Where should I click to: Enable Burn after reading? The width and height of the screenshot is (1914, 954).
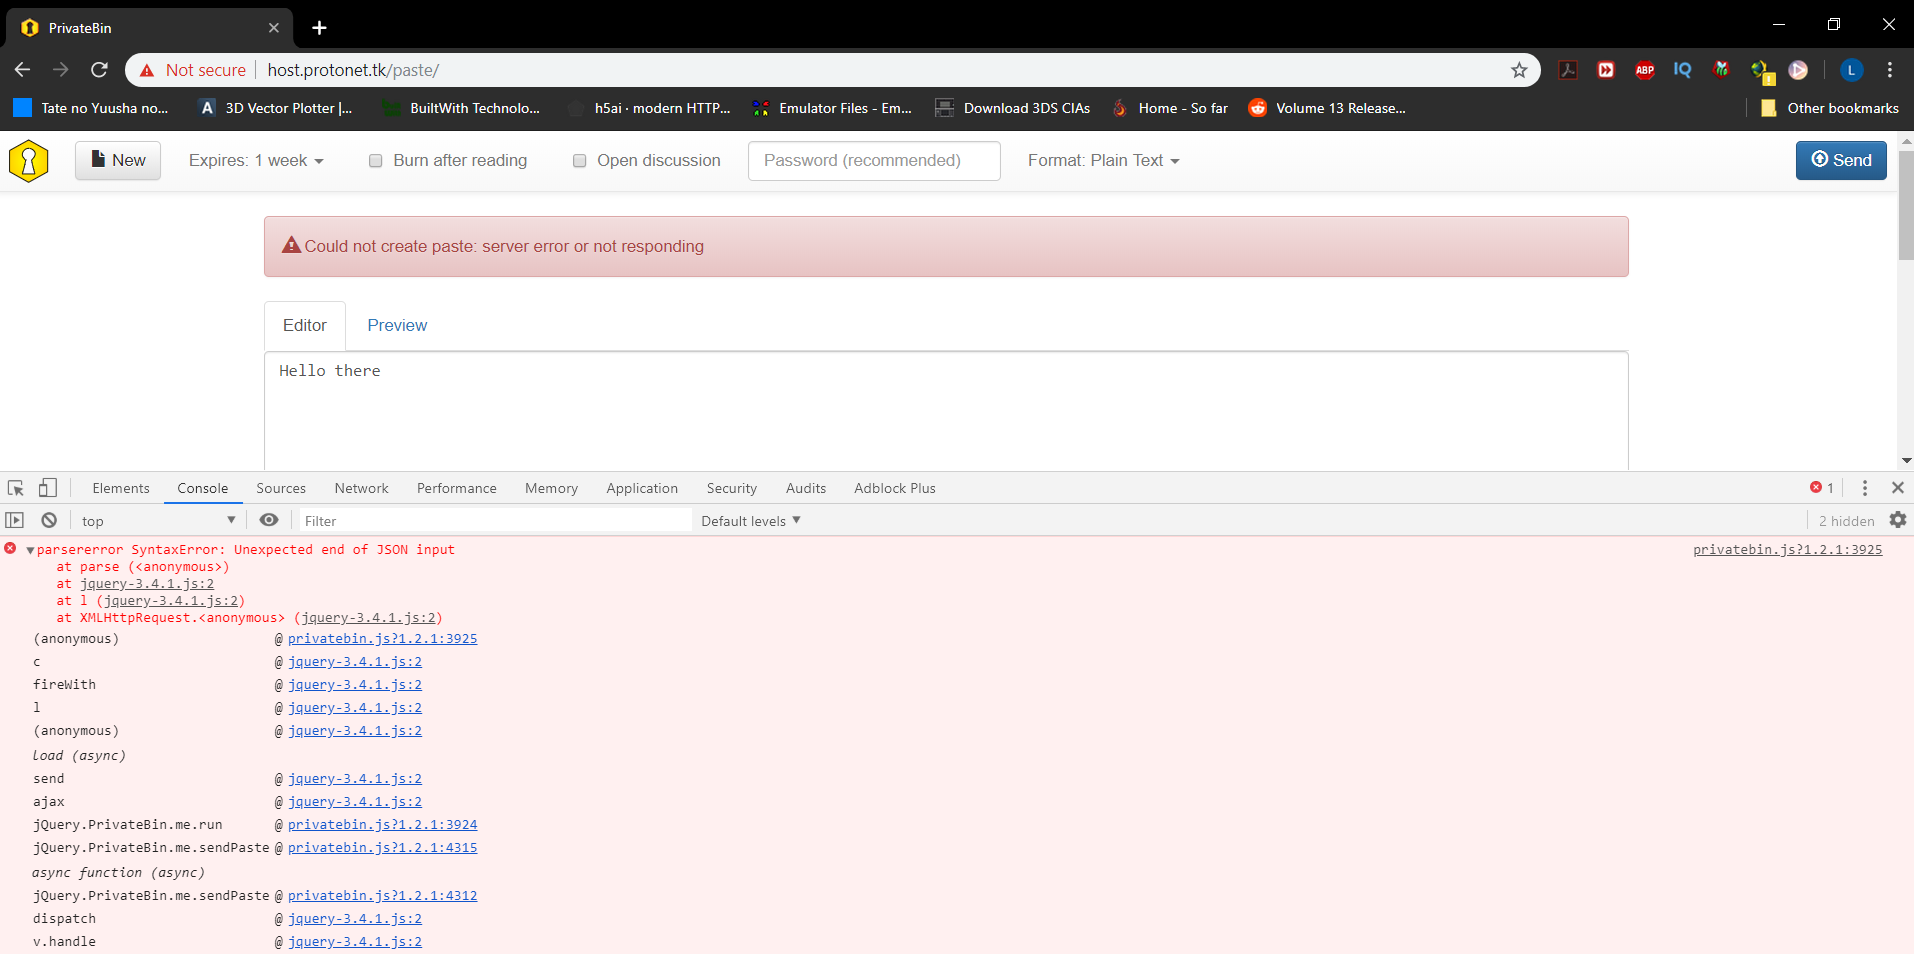pyautogui.click(x=375, y=160)
